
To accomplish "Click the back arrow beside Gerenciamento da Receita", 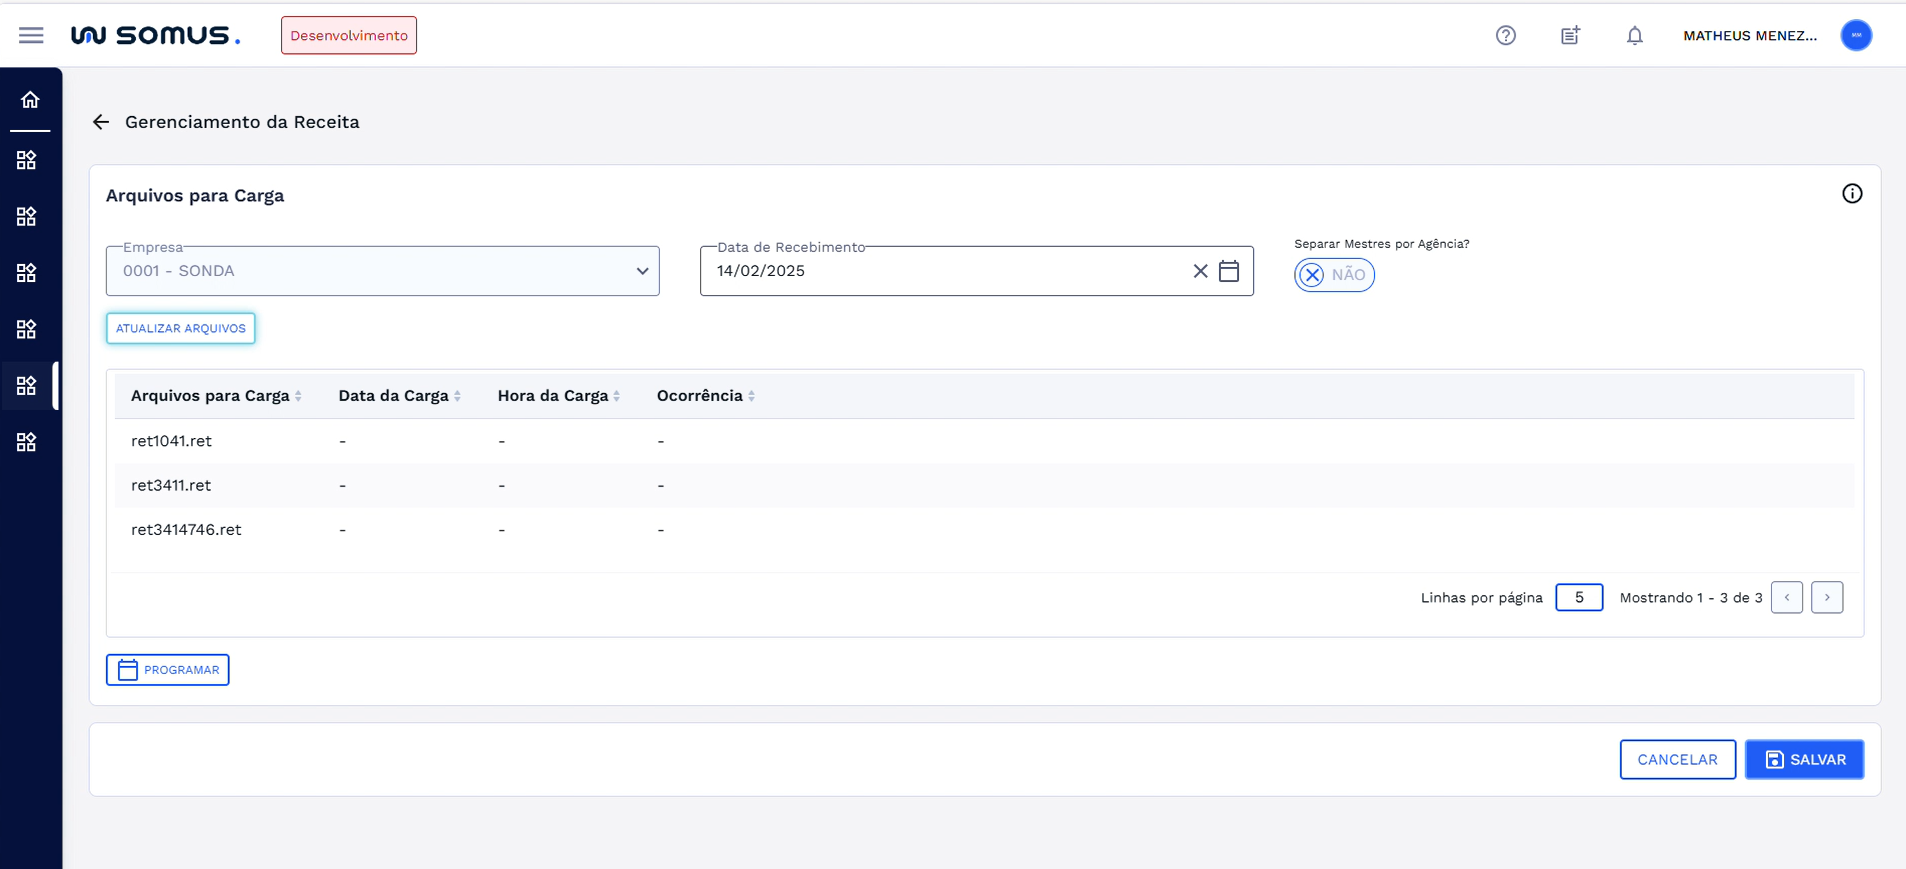I will coord(101,122).
